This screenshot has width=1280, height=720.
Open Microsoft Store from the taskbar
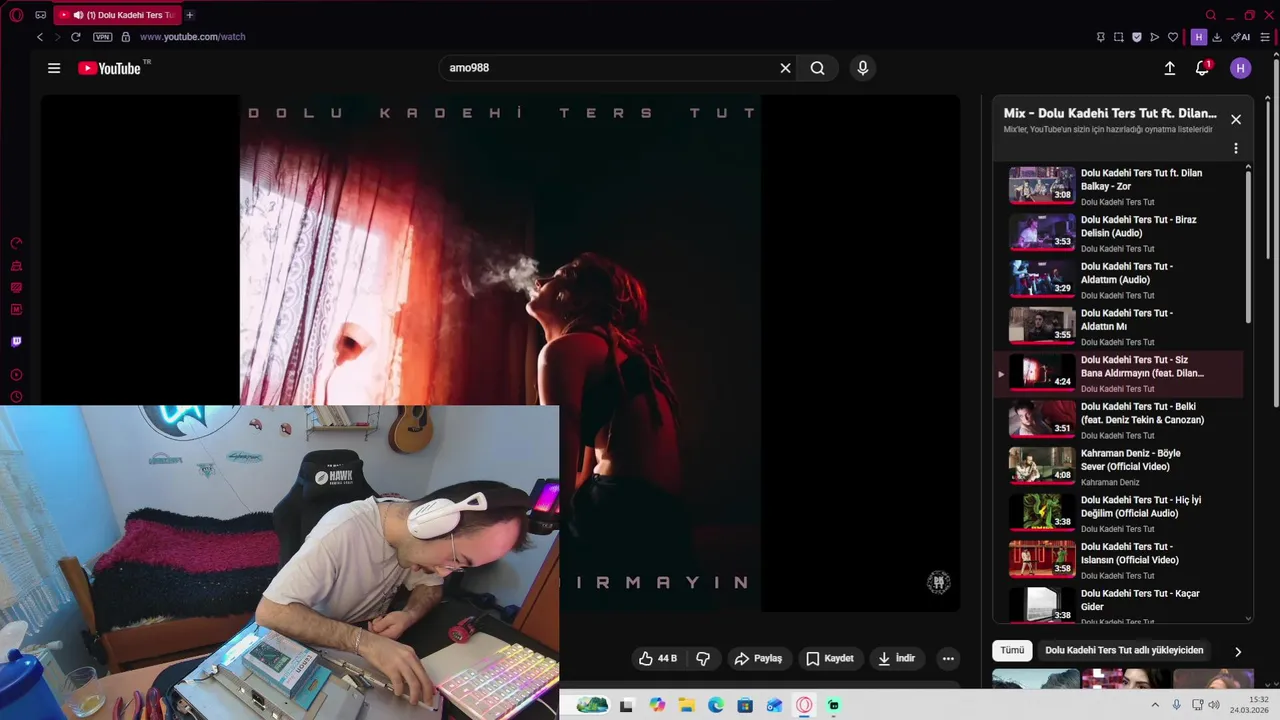(745, 705)
